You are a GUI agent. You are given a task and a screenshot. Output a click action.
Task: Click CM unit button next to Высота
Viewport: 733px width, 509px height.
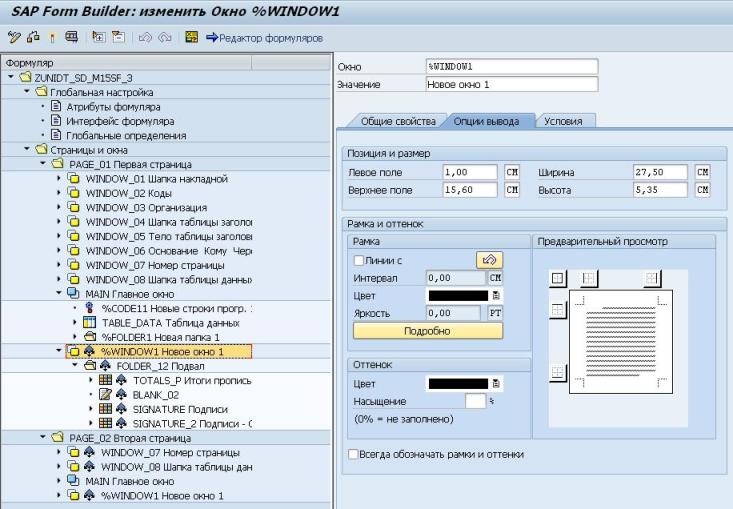(702, 190)
